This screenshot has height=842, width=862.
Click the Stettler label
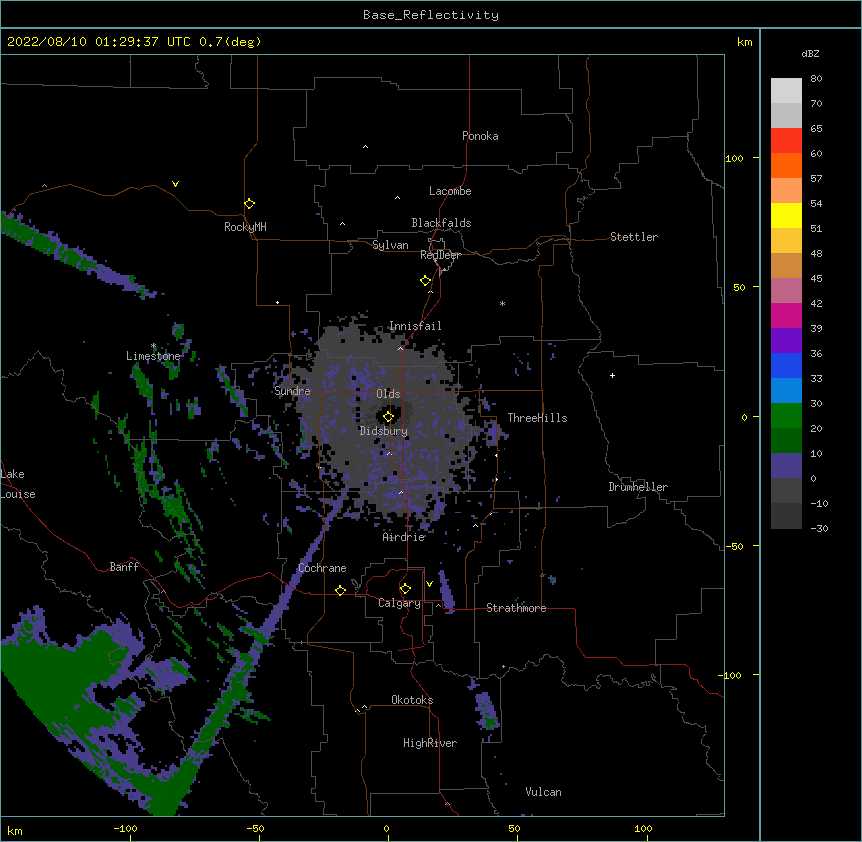634,237
